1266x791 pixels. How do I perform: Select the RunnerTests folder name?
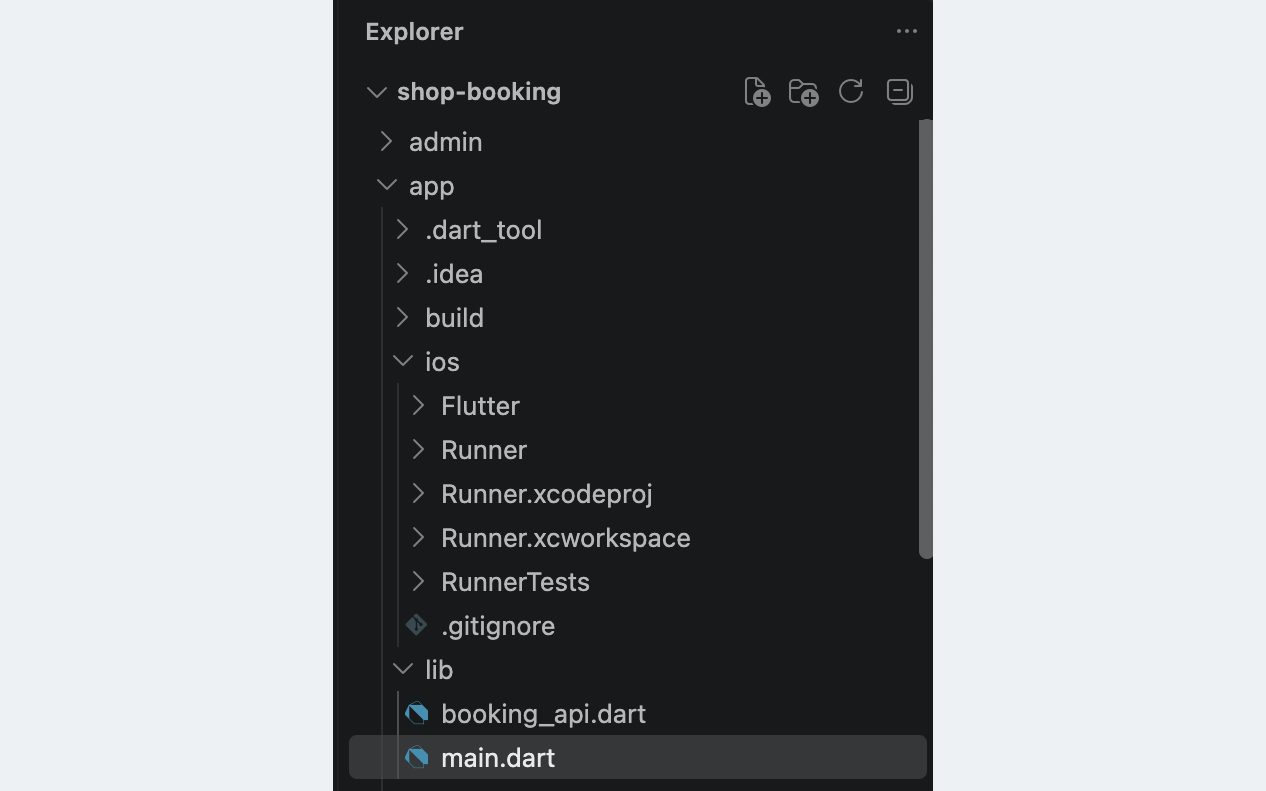click(516, 582)
